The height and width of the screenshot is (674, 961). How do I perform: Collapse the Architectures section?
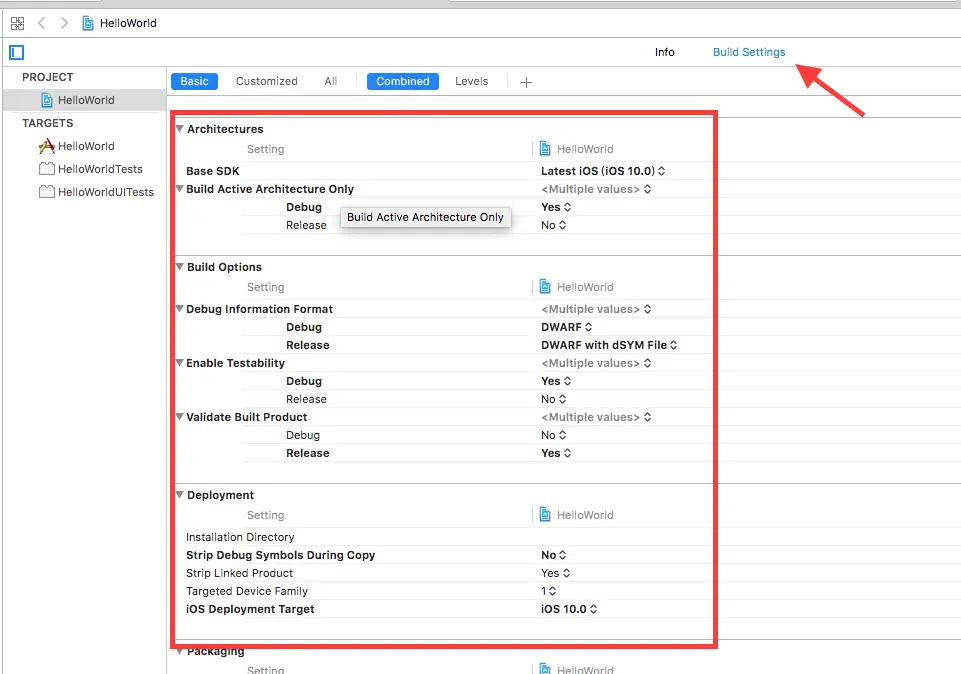[180, 129]
